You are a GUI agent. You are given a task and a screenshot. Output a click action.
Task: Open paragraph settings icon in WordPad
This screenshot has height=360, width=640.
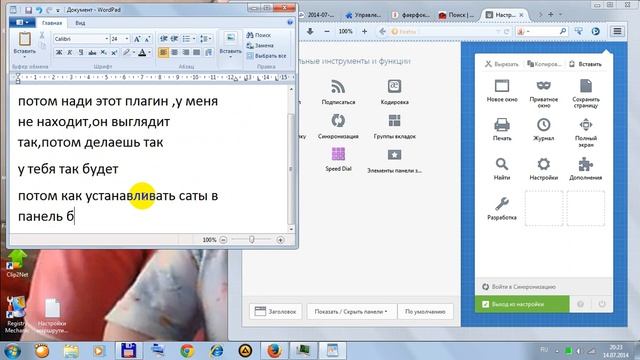click(209, 52)
